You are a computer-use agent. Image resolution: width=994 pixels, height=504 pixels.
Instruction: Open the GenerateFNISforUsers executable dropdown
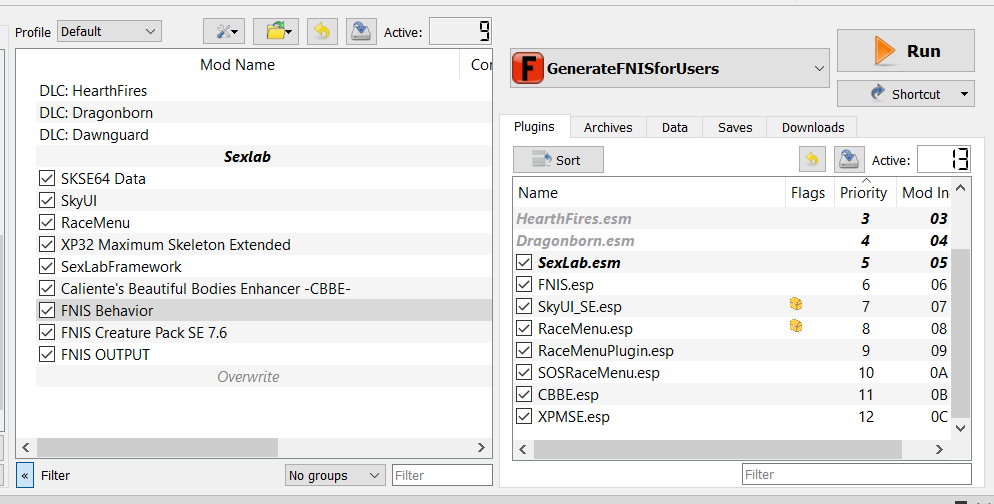point(669,68)
